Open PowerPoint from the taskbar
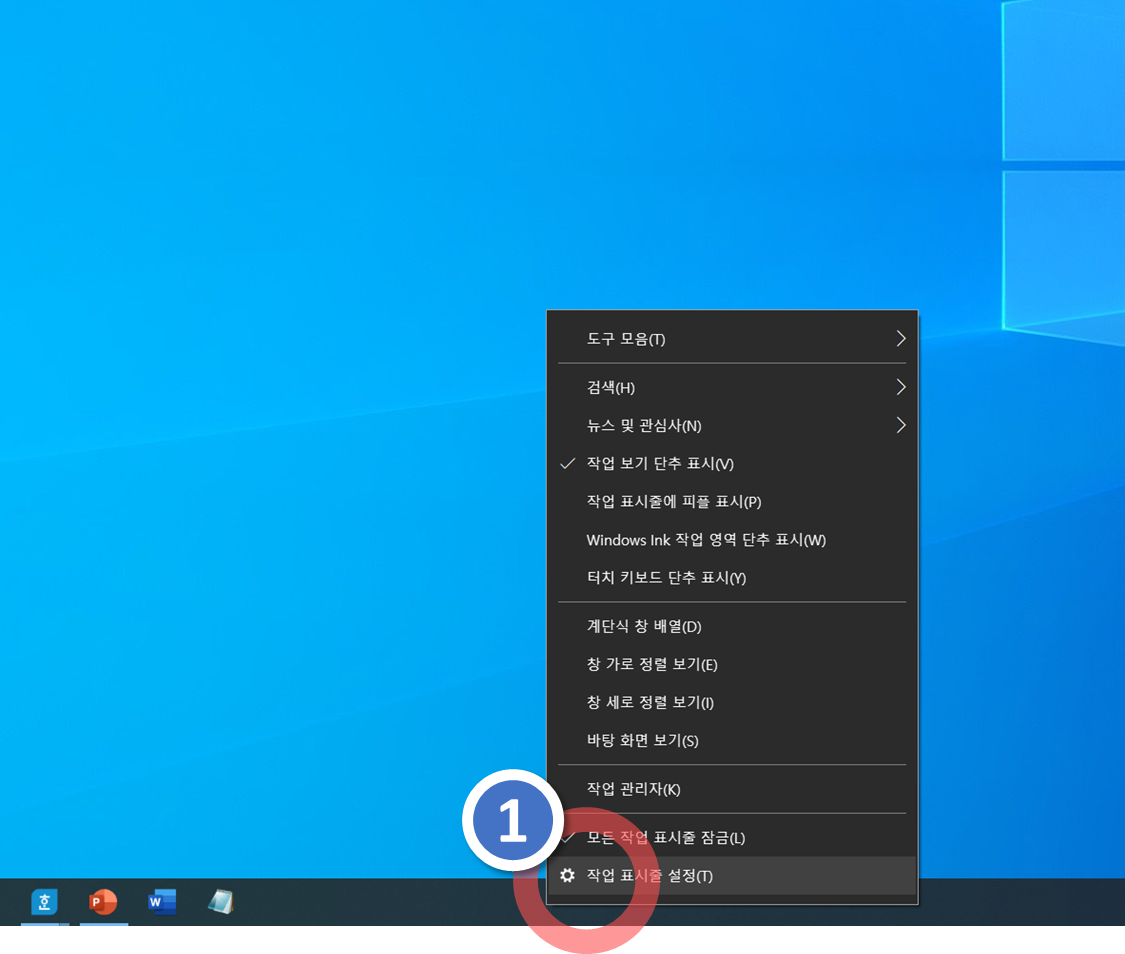This screenshot has height=954, width=1125. (x=103, y=902)
